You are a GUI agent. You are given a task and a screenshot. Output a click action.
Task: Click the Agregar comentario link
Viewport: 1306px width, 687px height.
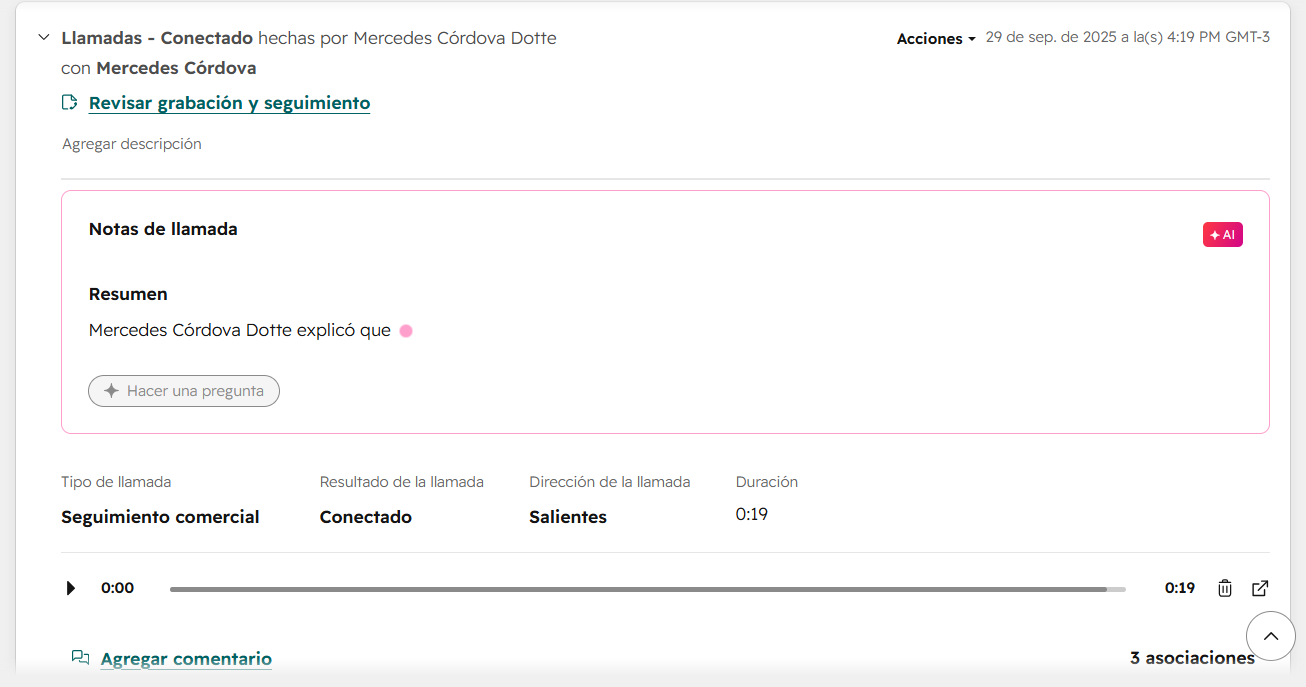186,659
